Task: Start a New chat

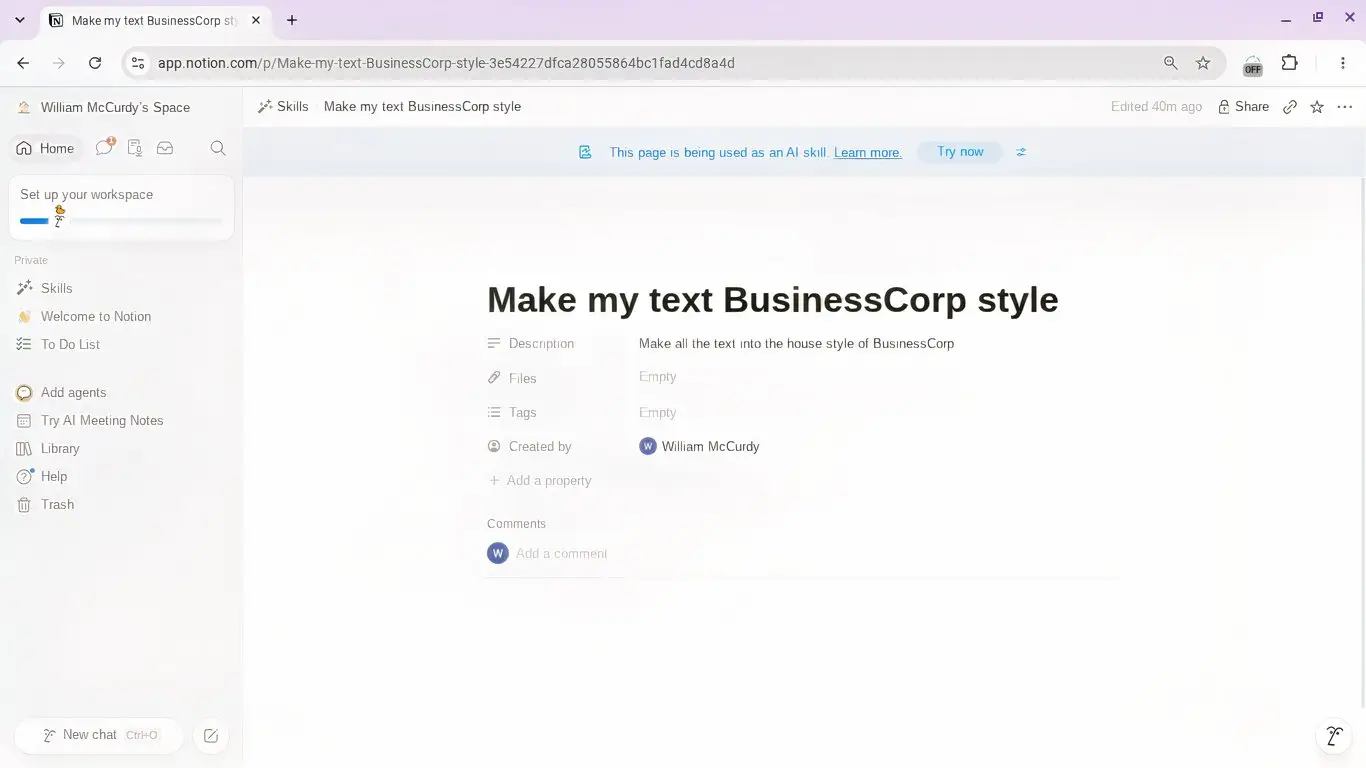Action: pos(99,735)
